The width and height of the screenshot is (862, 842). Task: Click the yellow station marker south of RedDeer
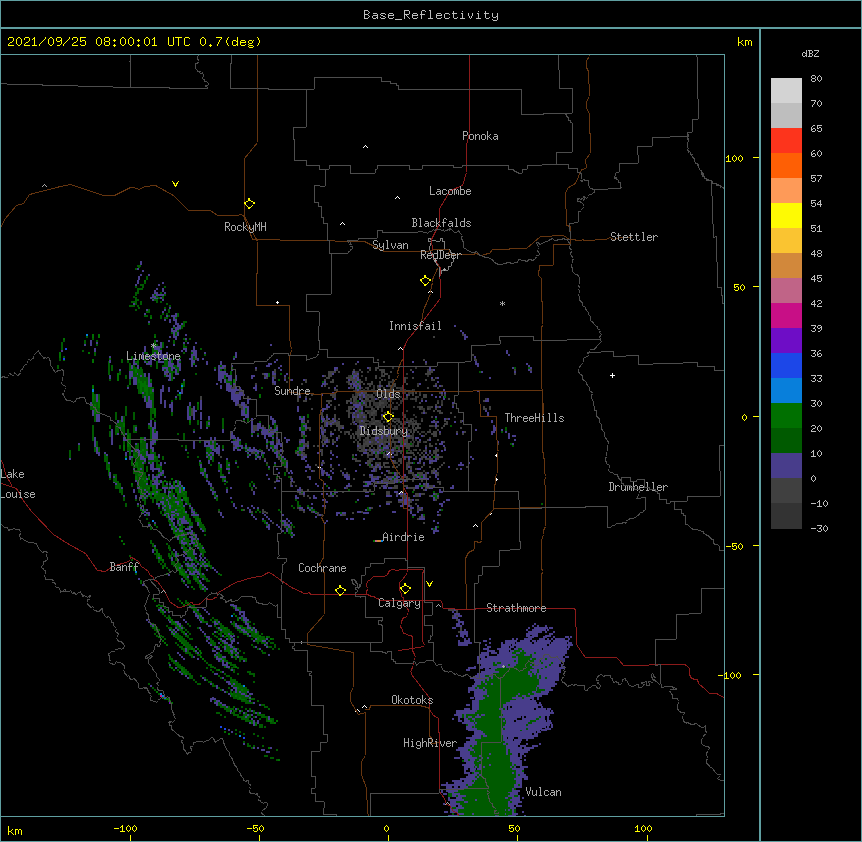tap(426, 280)
